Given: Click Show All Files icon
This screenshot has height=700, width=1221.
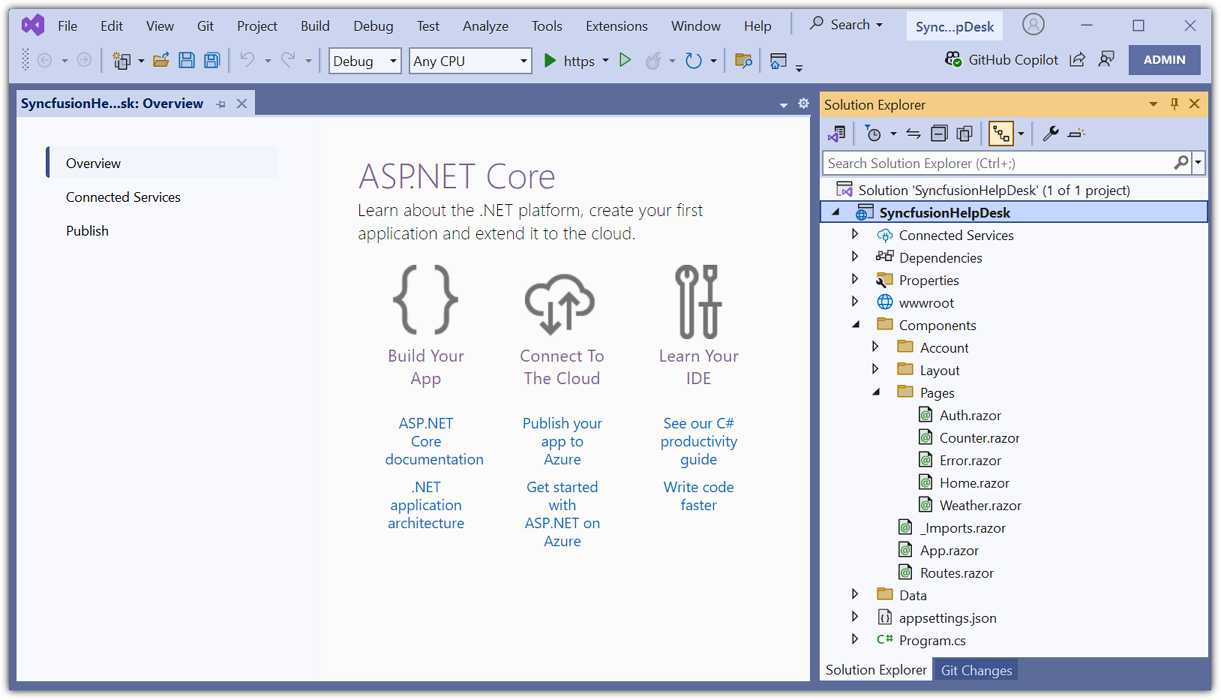Looking at the screenshot, I should point(964,133).
